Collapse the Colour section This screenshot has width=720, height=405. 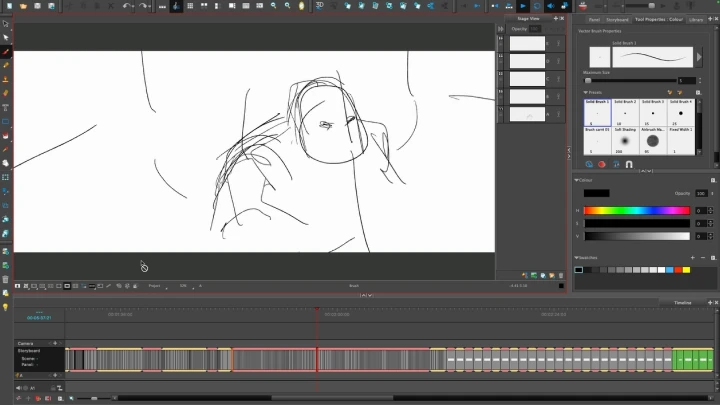[577, 179]
